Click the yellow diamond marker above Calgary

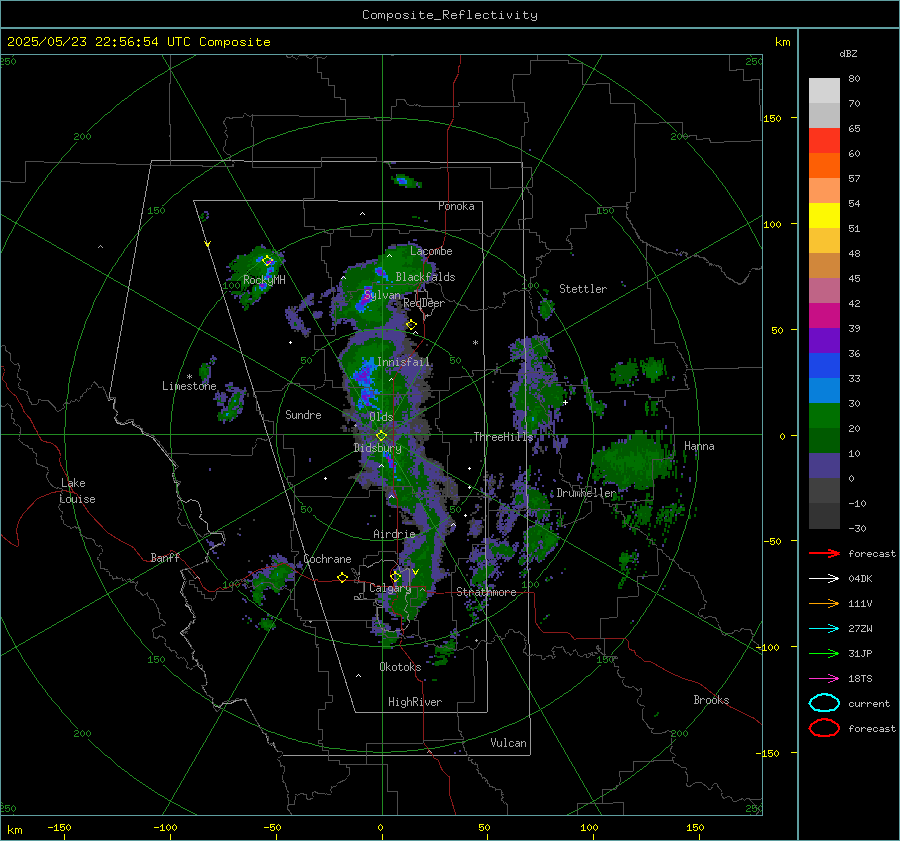395,576
